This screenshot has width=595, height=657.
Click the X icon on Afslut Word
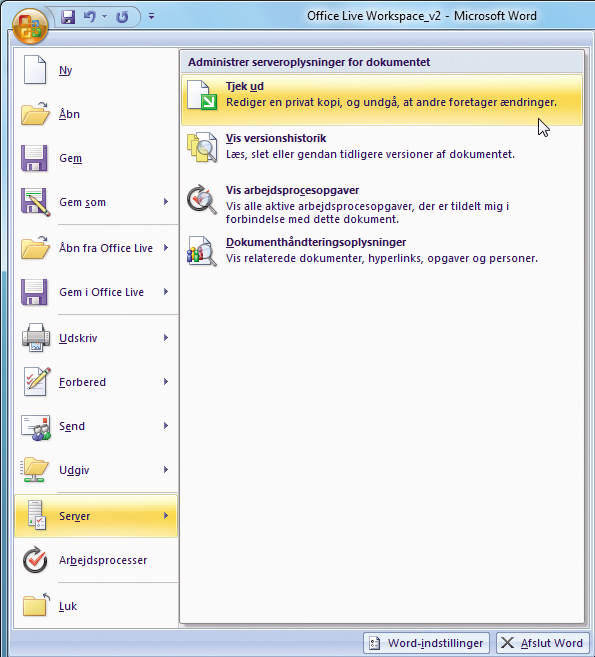click(x=507, y=642)
